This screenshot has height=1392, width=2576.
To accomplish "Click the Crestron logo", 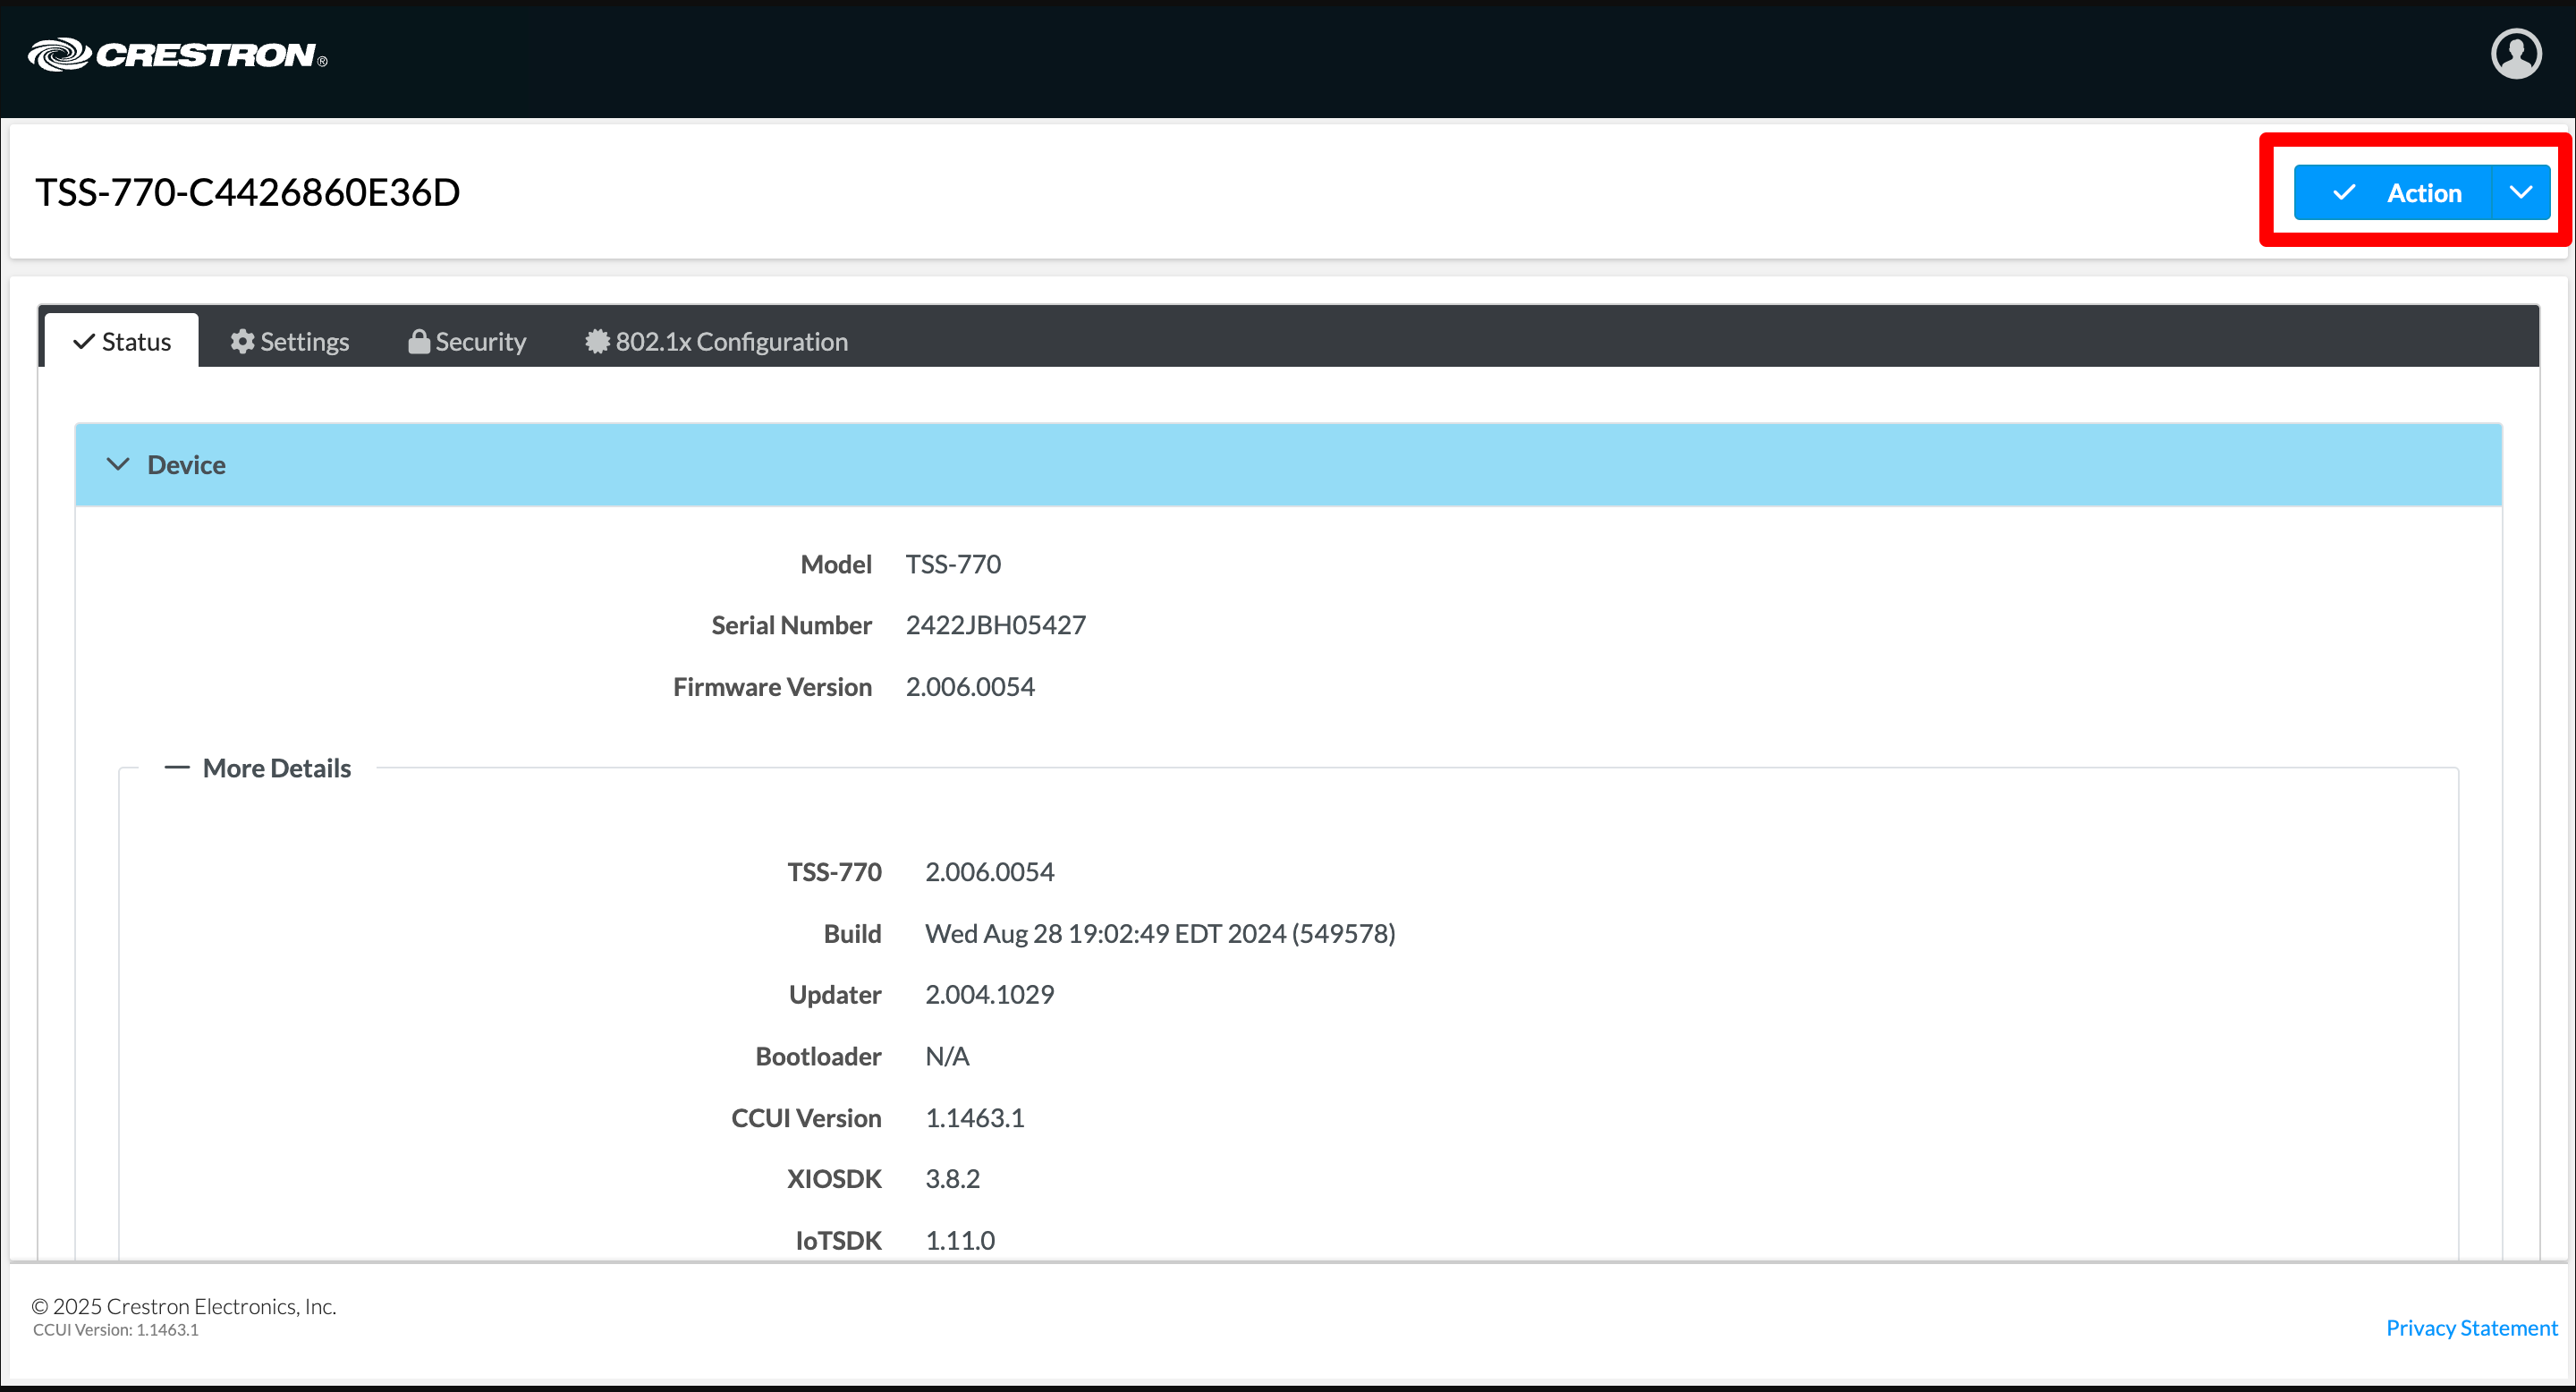I will [x=177, y=55].
